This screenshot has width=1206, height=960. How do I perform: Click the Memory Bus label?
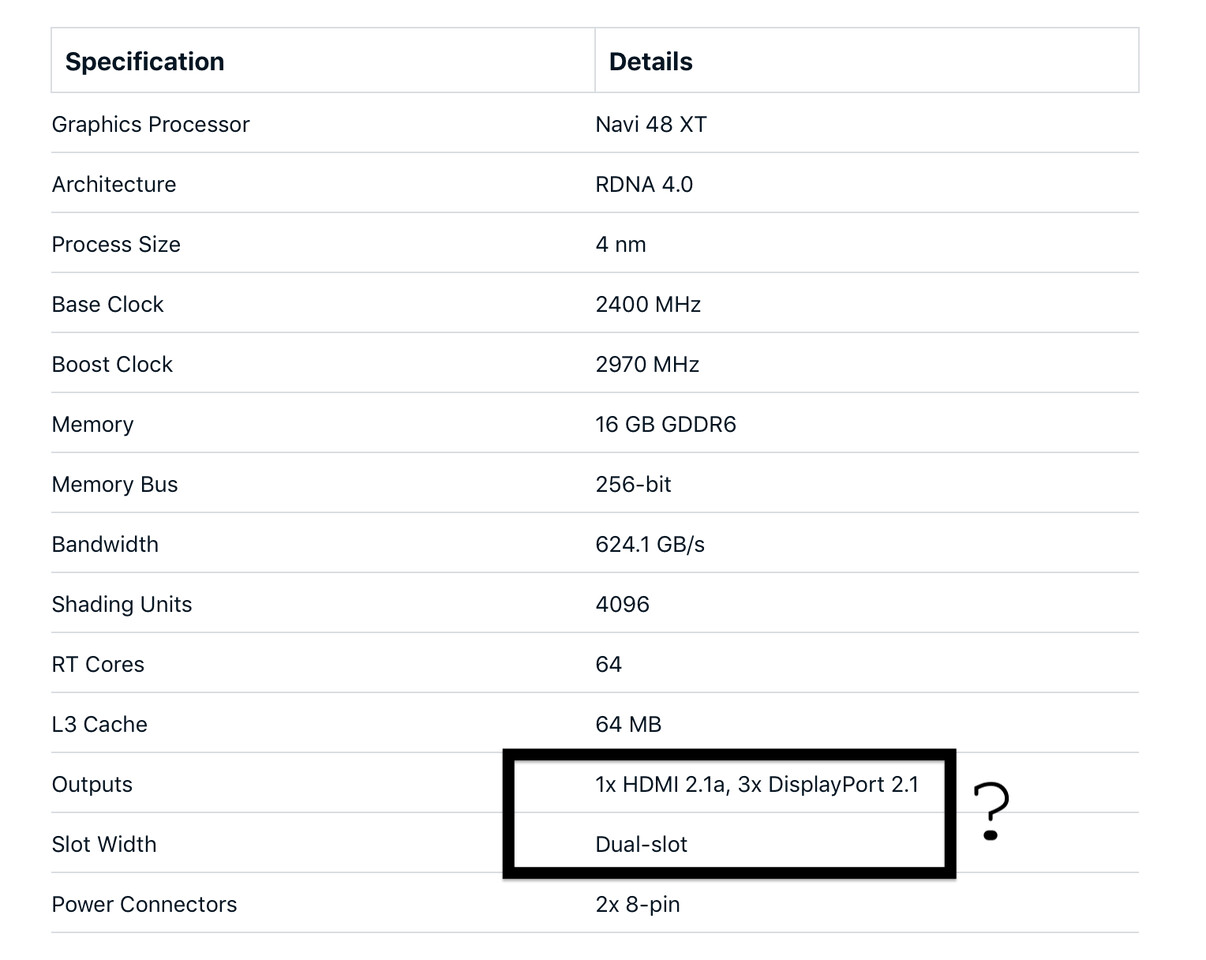[115, 485]
